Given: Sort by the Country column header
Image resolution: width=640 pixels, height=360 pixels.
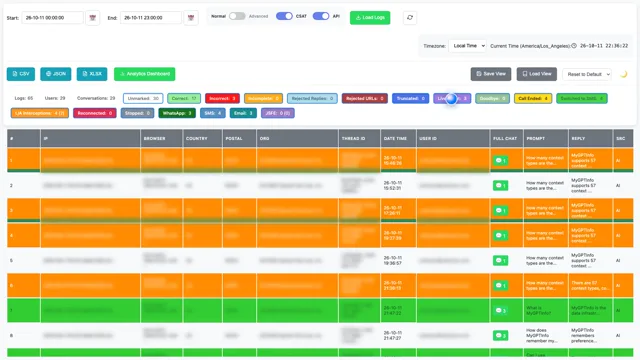Looking at the screenshot, I should tap(202, 138).
